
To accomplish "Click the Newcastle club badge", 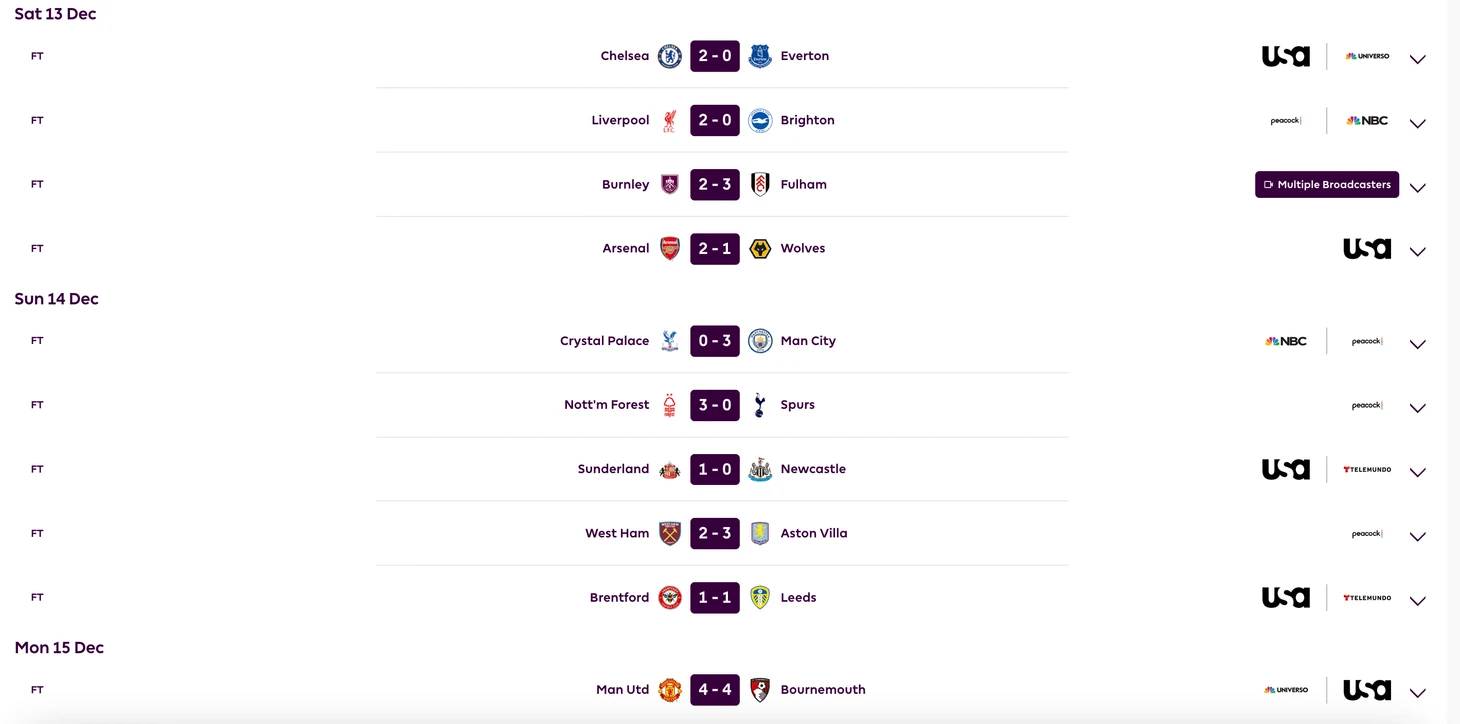I will (760, 469).
